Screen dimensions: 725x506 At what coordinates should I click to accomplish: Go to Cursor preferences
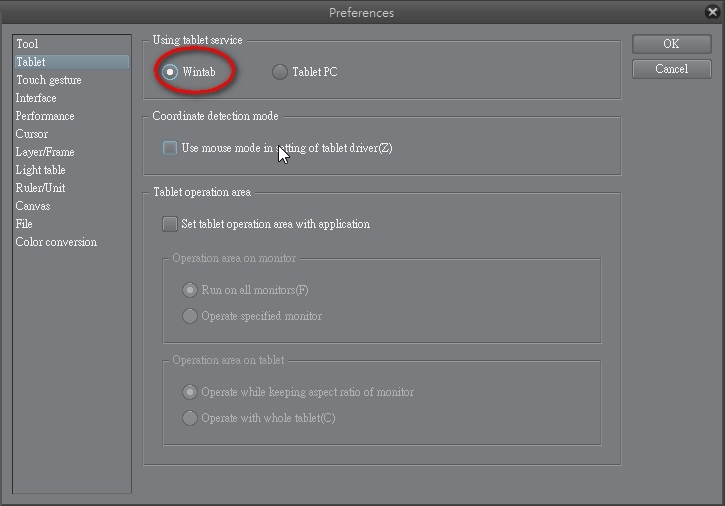click(32, 134)
